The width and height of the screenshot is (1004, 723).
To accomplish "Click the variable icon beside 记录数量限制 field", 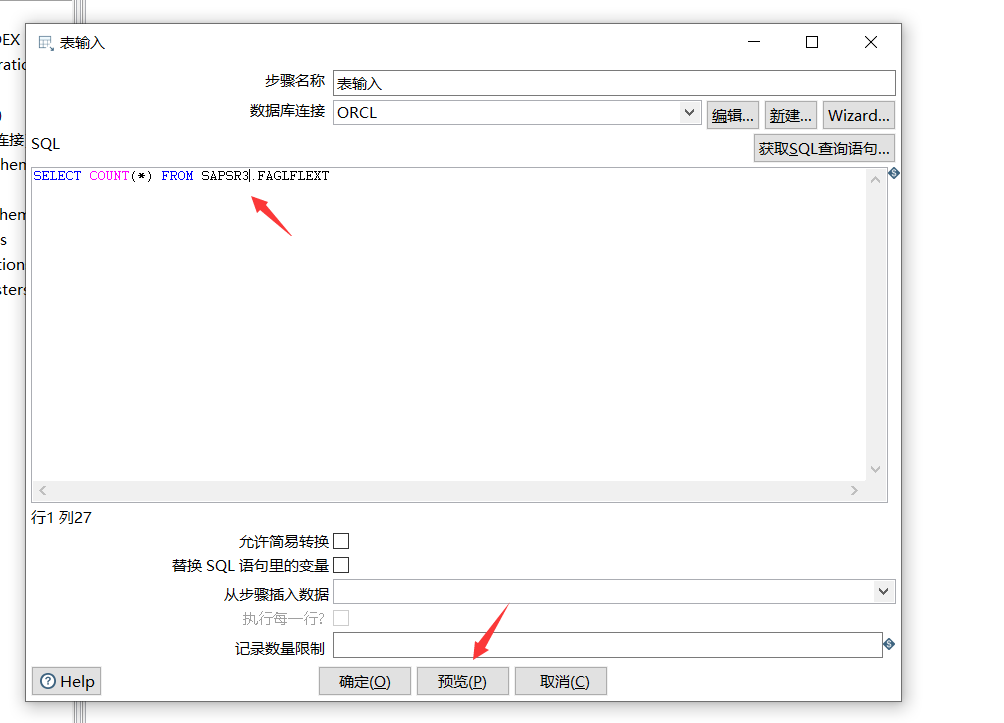I will 889,644.
